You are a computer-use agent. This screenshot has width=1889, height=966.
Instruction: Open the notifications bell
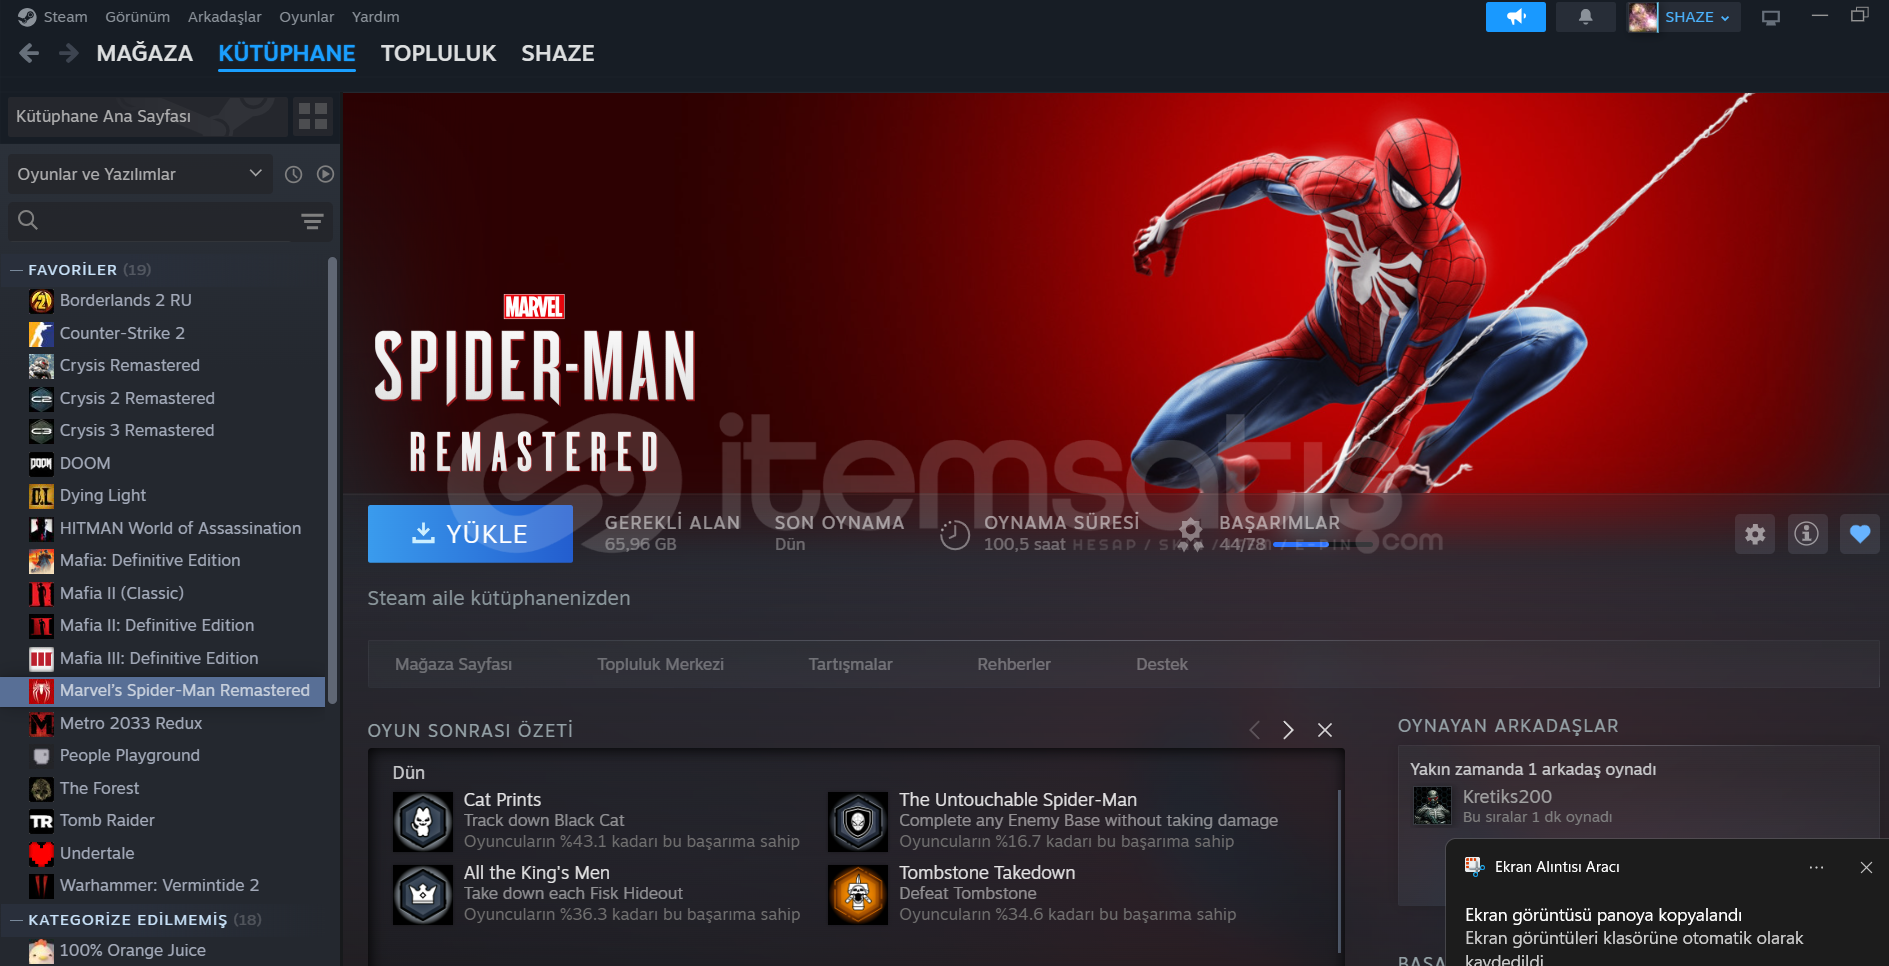pyautogui.click(x=1585, y=17)
